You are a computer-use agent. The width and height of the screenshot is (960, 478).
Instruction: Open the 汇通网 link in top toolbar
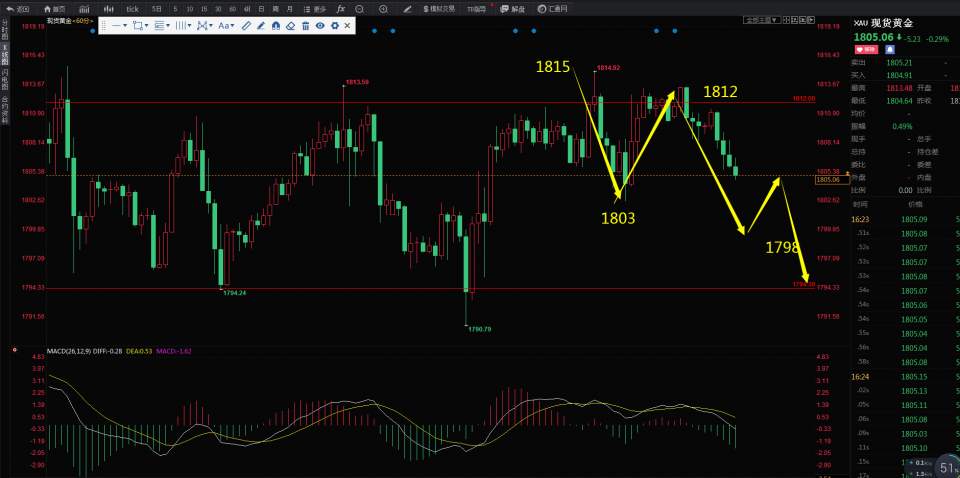[x=552, y=9]
